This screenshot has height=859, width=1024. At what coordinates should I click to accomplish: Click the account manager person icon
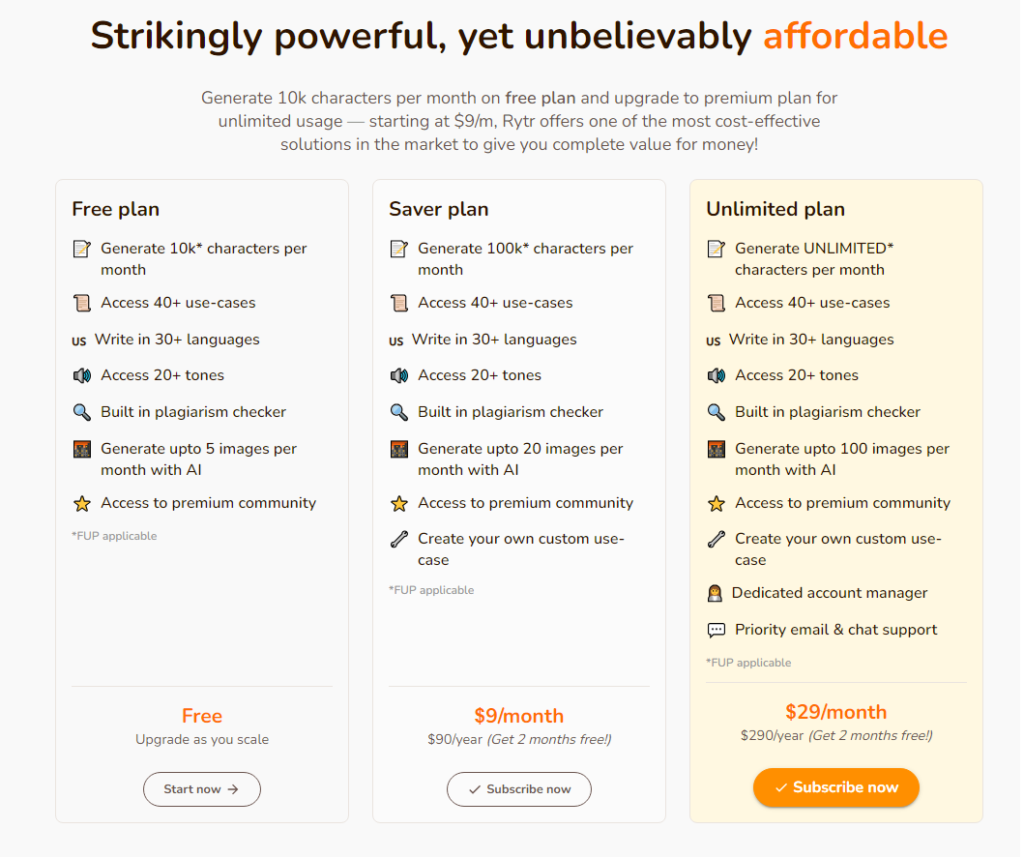715,593
